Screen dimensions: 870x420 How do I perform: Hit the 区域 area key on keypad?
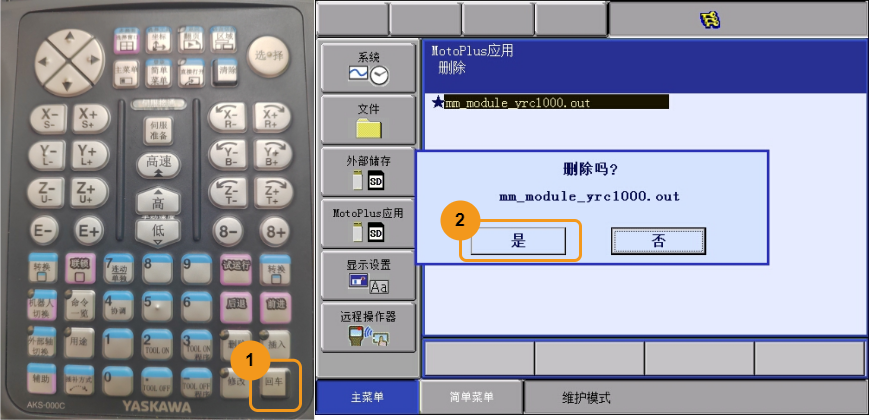223,39
